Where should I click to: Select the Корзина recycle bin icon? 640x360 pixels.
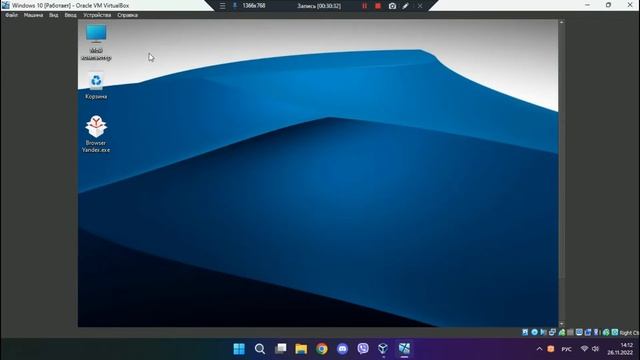click(x=96, y=86)
